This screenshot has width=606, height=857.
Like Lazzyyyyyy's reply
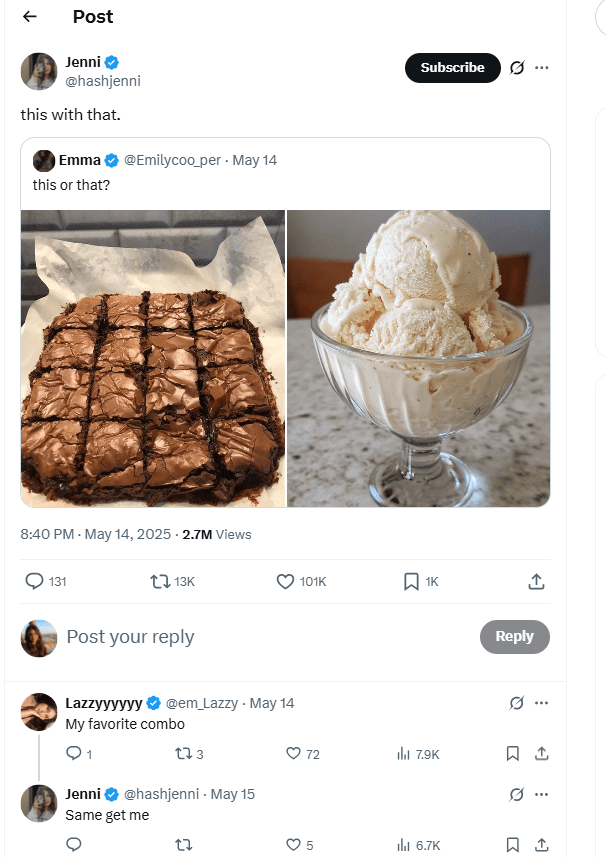[x=296, y=754]
